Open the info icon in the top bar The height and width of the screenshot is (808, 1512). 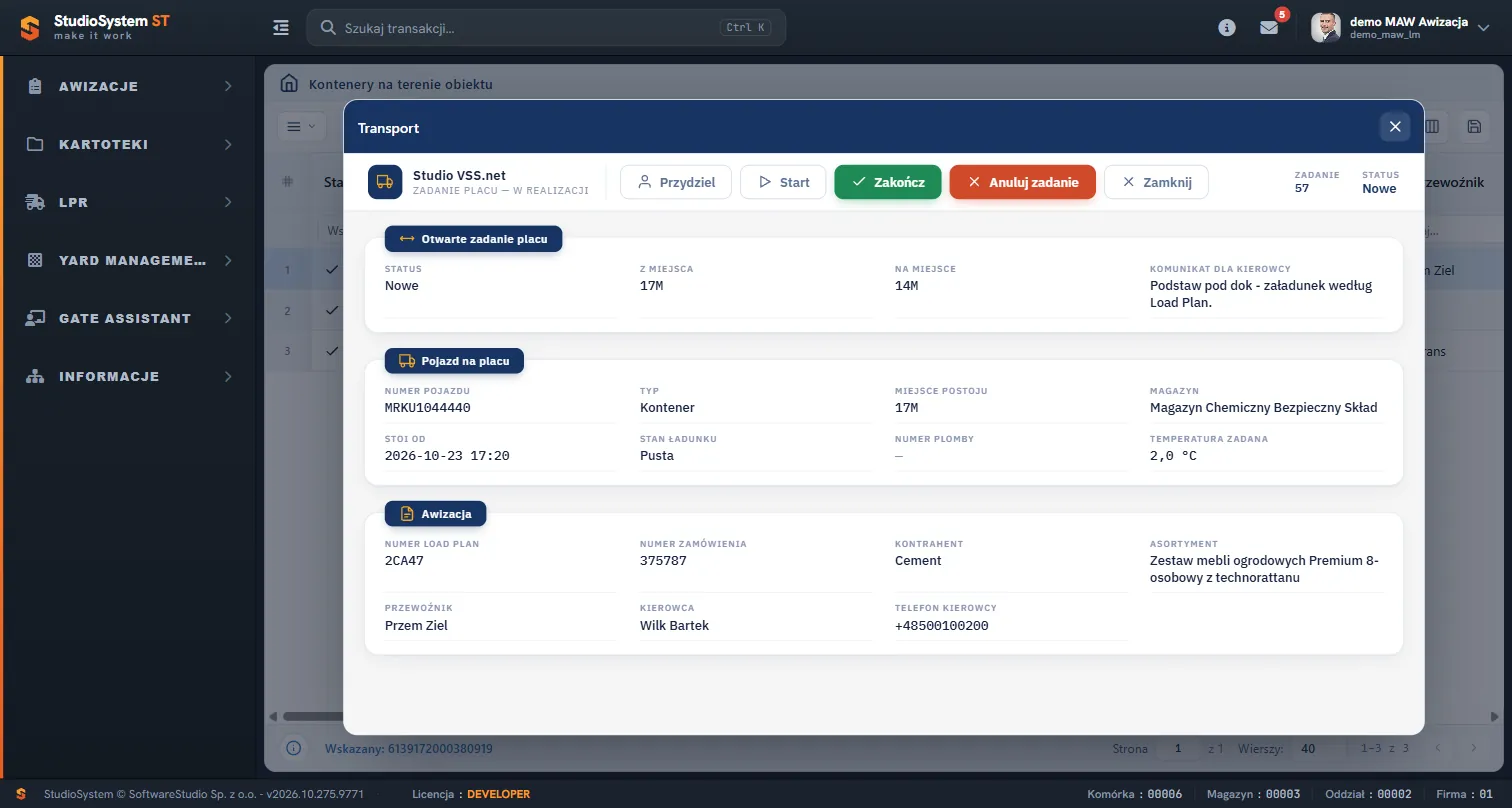click(x=1227, y=28)
